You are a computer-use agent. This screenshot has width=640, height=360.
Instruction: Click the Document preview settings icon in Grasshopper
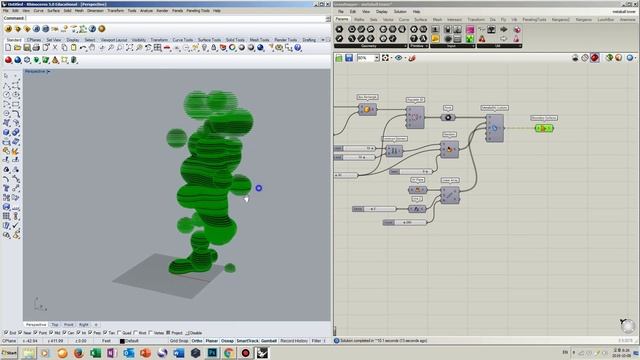[619, 58]
